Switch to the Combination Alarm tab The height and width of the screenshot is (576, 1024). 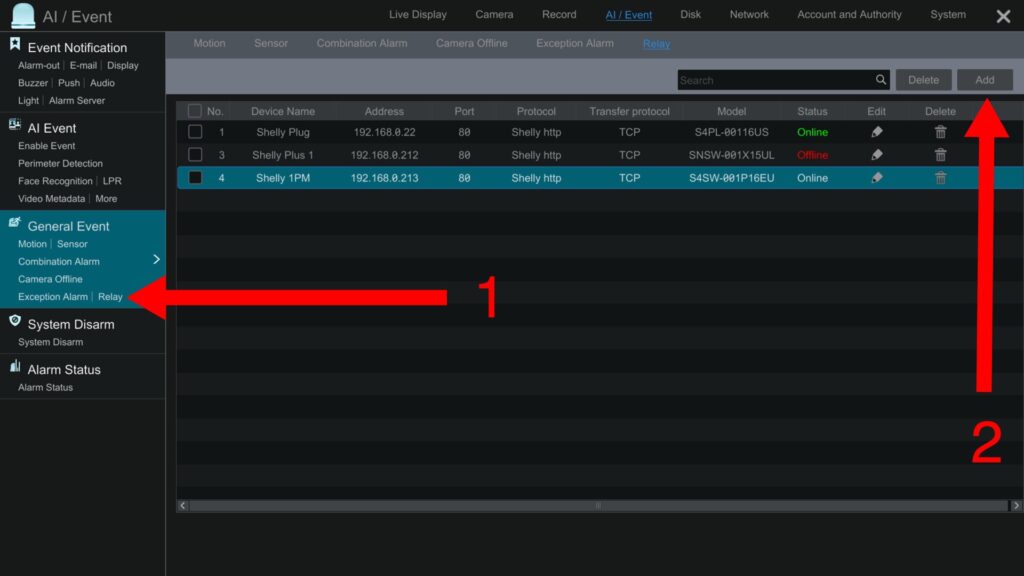pyautogui.click(x=362, y=43)
